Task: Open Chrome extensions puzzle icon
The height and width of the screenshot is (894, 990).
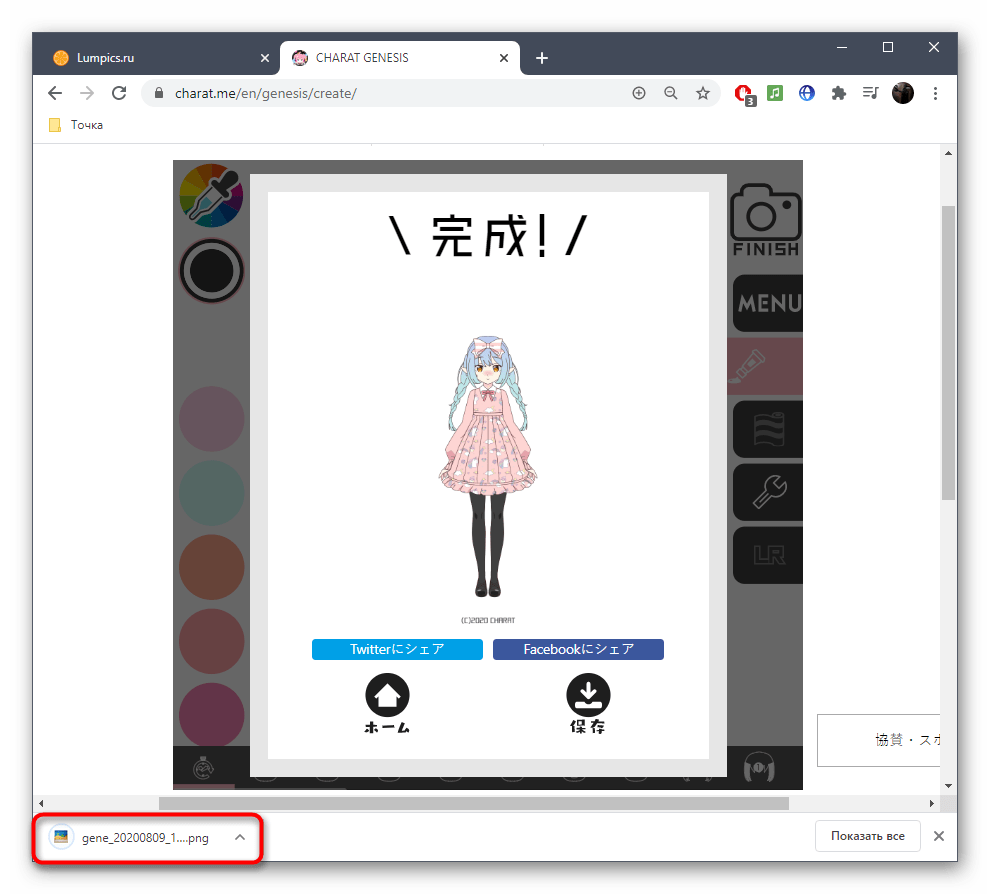Action: 839,93
